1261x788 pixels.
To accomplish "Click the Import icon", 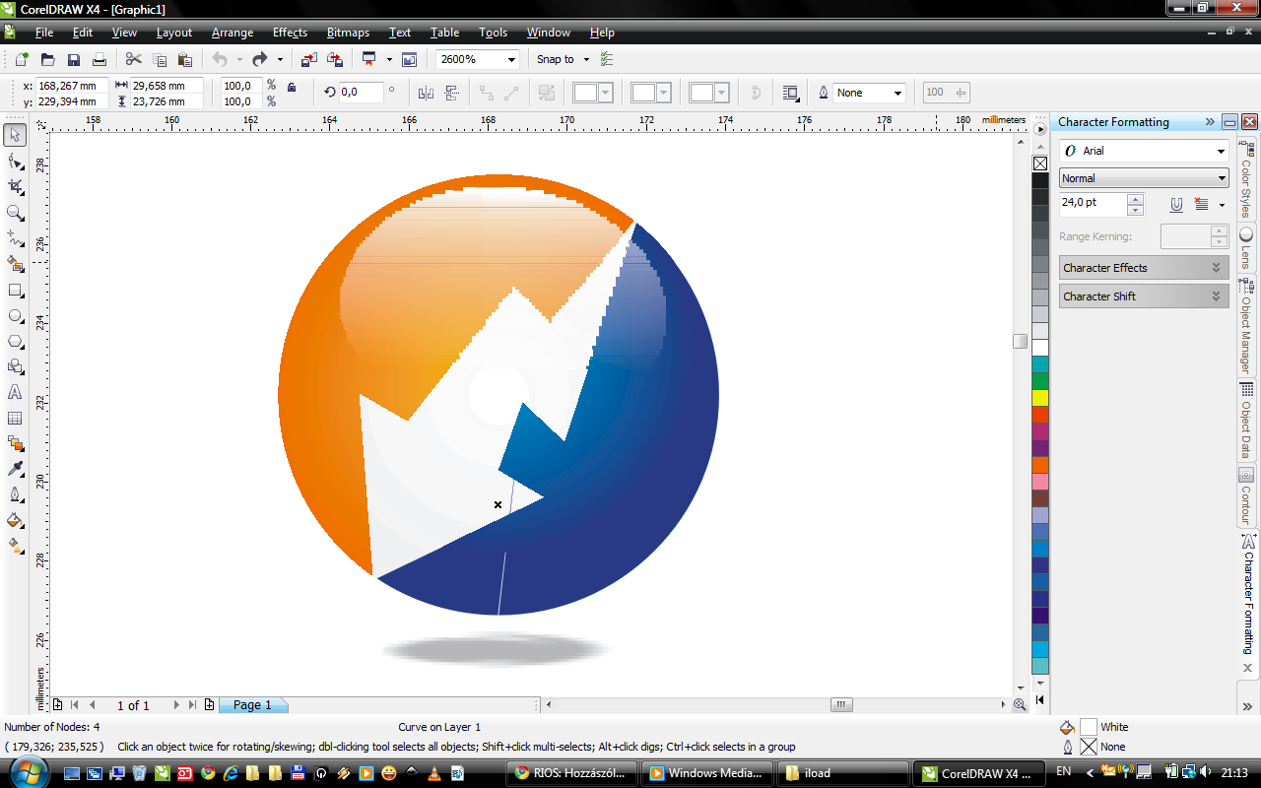I will point(309,60).
